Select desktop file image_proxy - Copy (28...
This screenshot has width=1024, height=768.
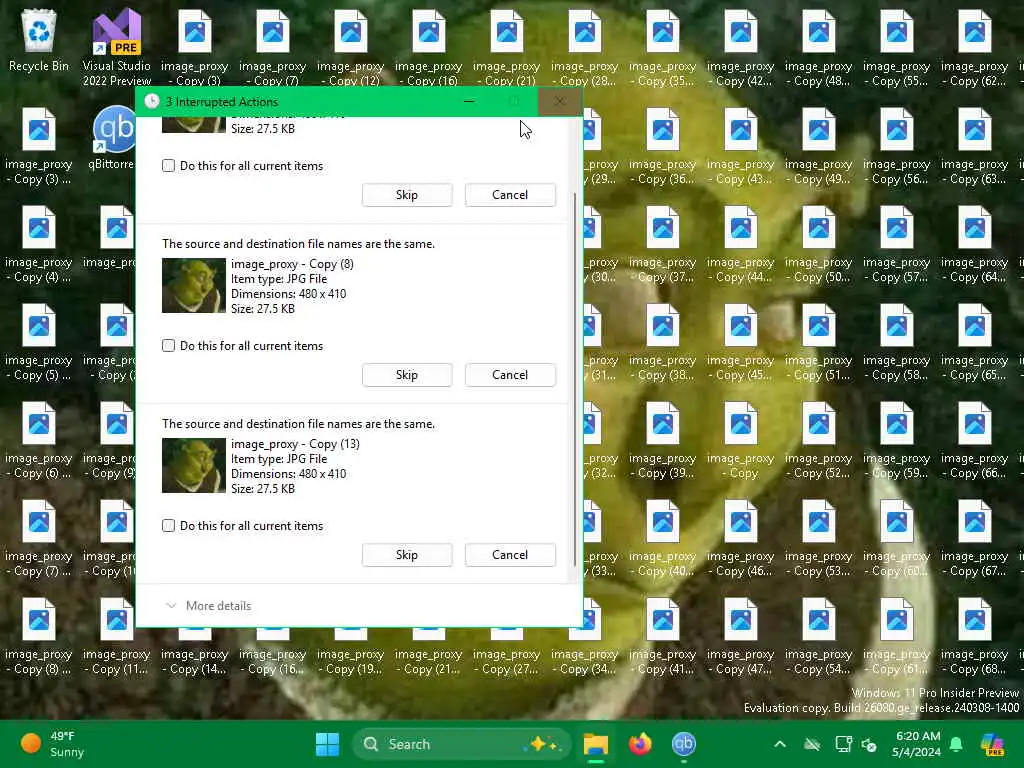pos(584,47)
